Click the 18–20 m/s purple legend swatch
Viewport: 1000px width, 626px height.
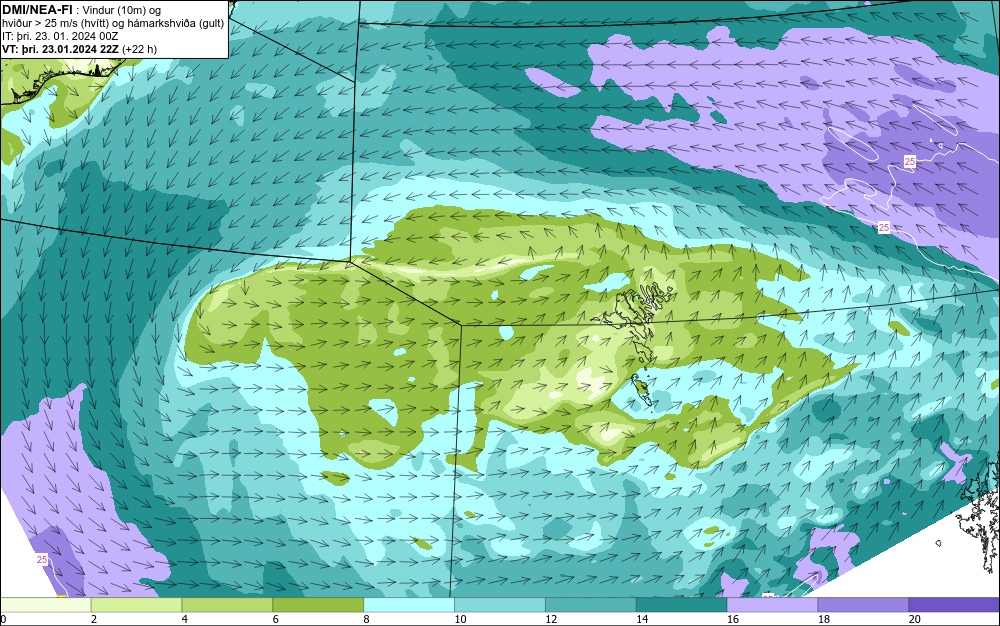pyautogui.click(x=863, y=604)
